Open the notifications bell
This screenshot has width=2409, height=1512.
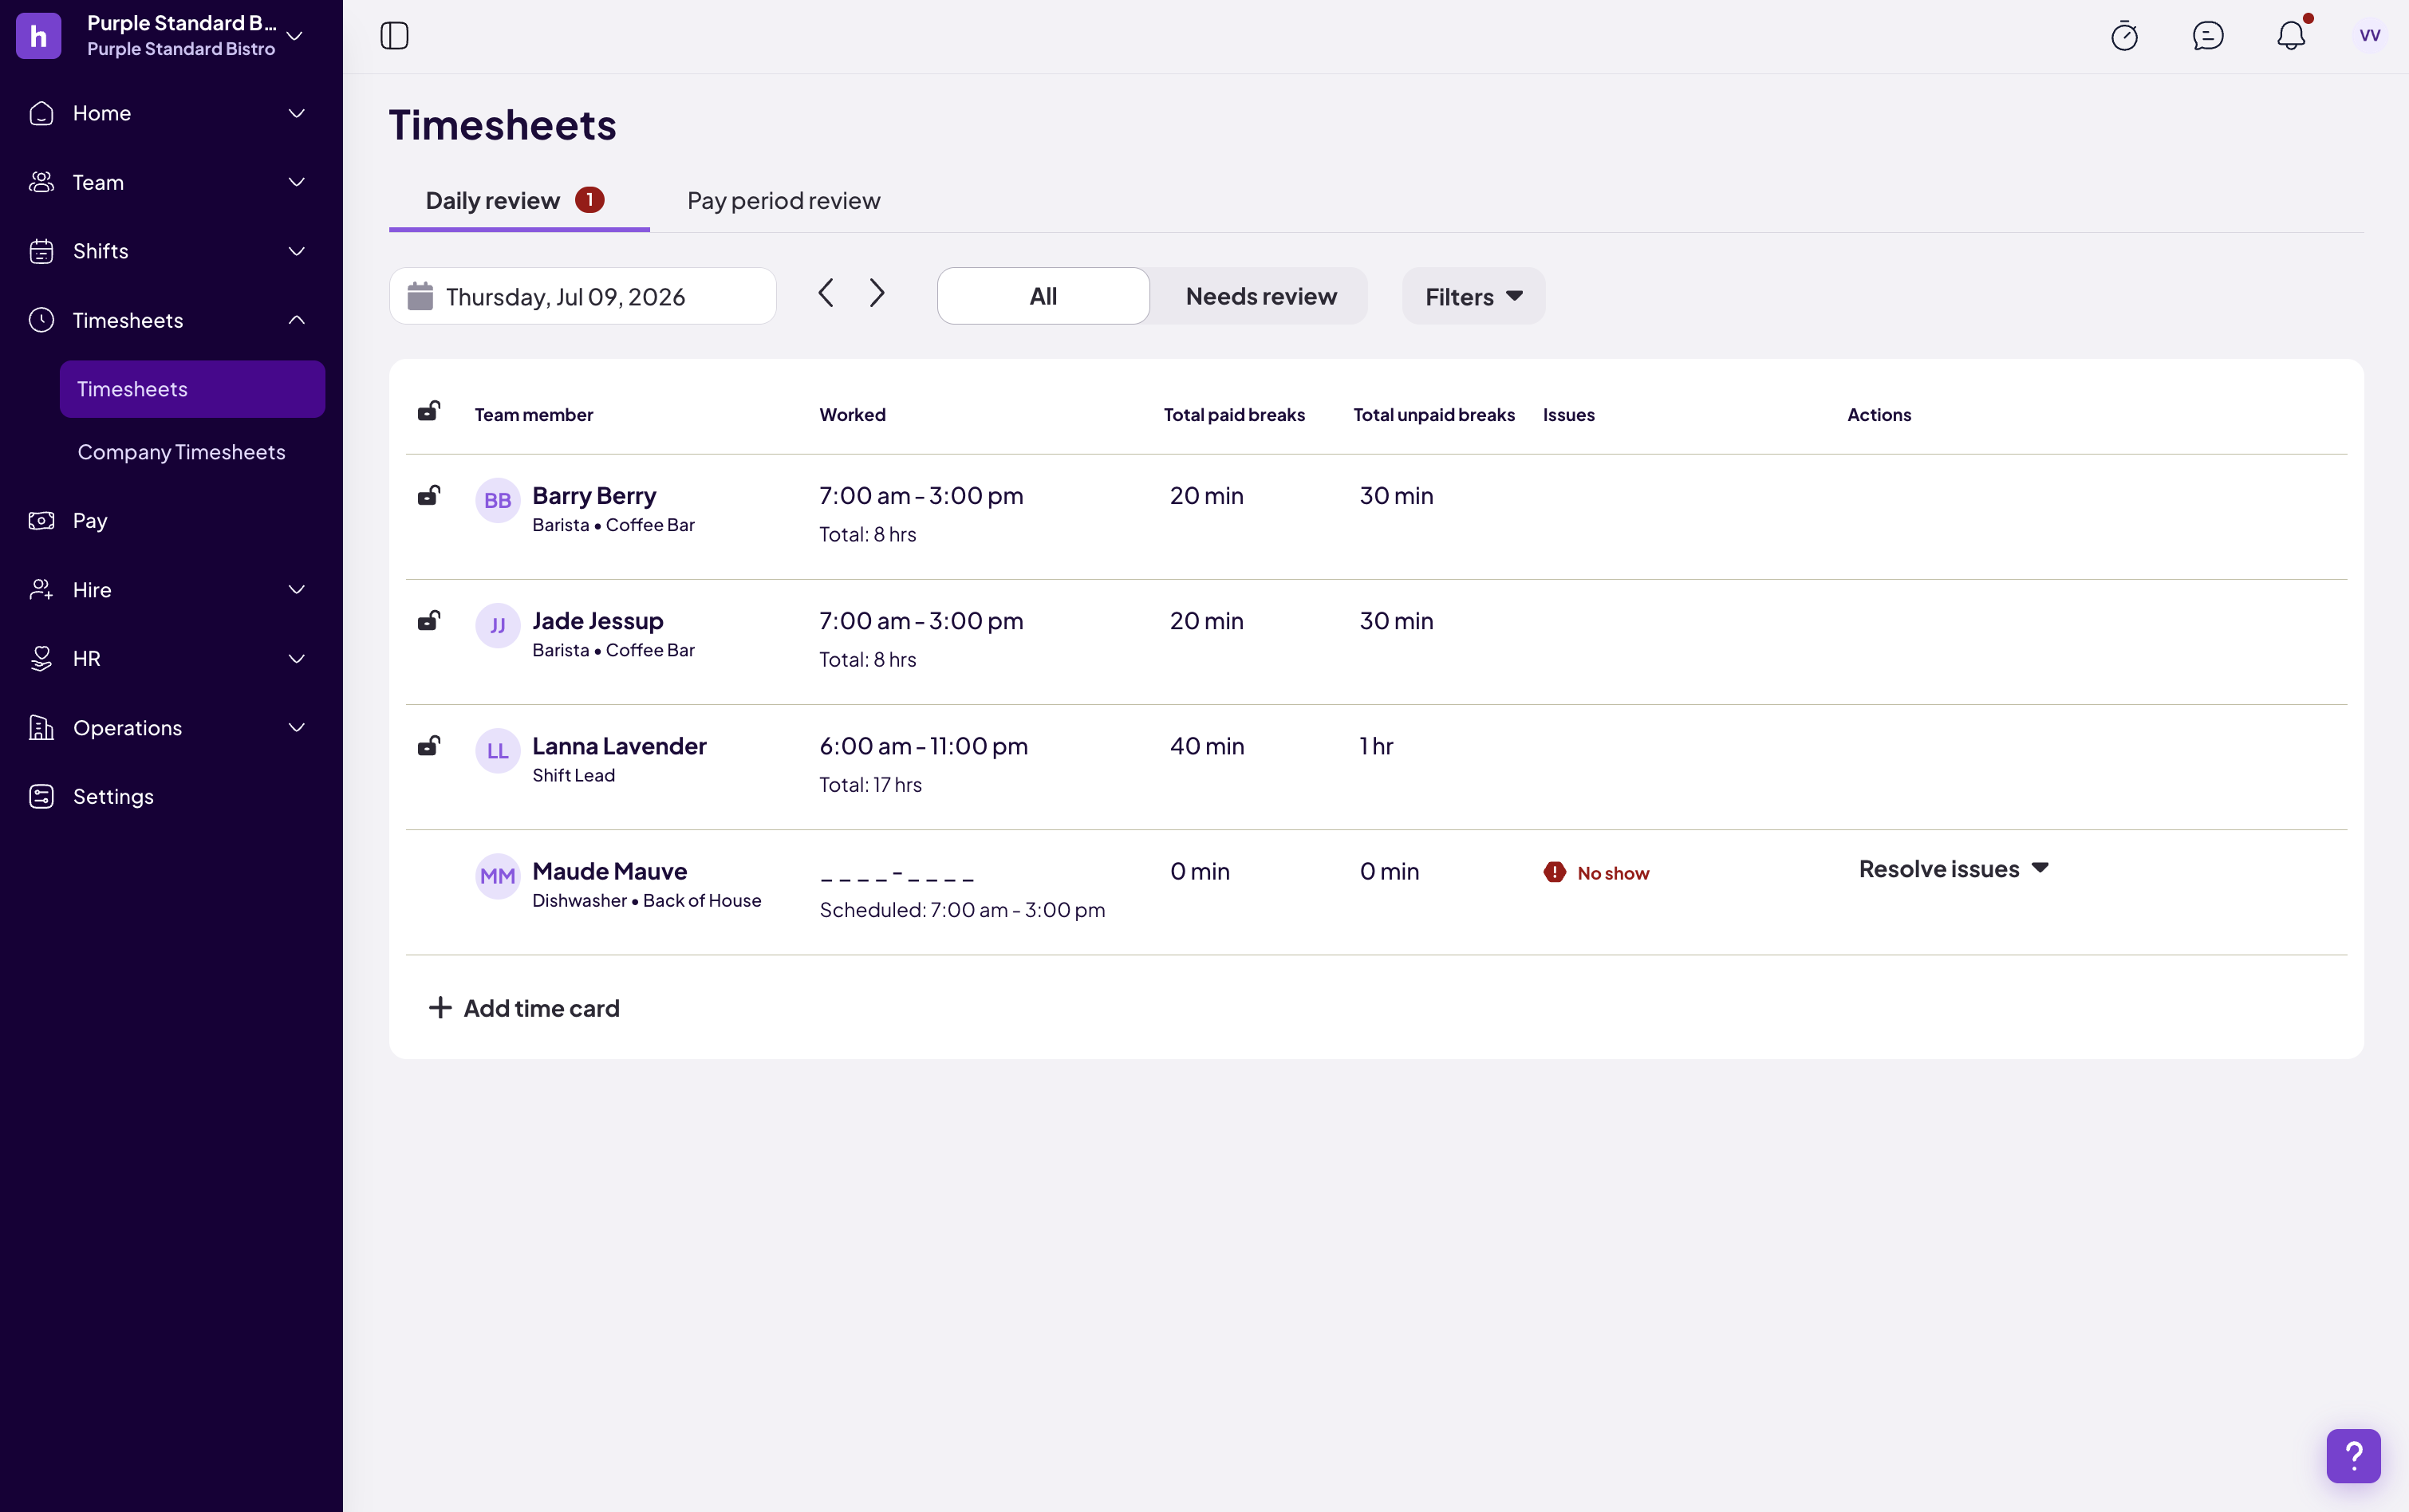coord(2291,36)
